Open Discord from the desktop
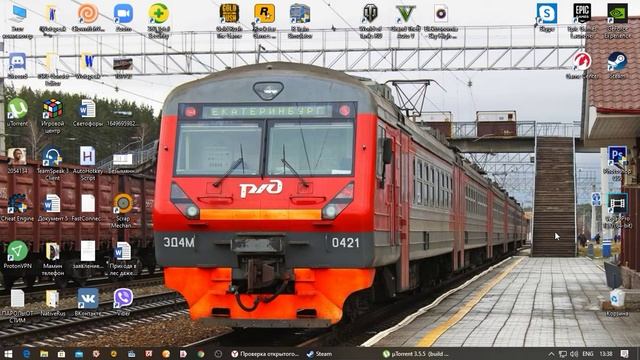Screen dimensions: 640x360 pos(17,61)
